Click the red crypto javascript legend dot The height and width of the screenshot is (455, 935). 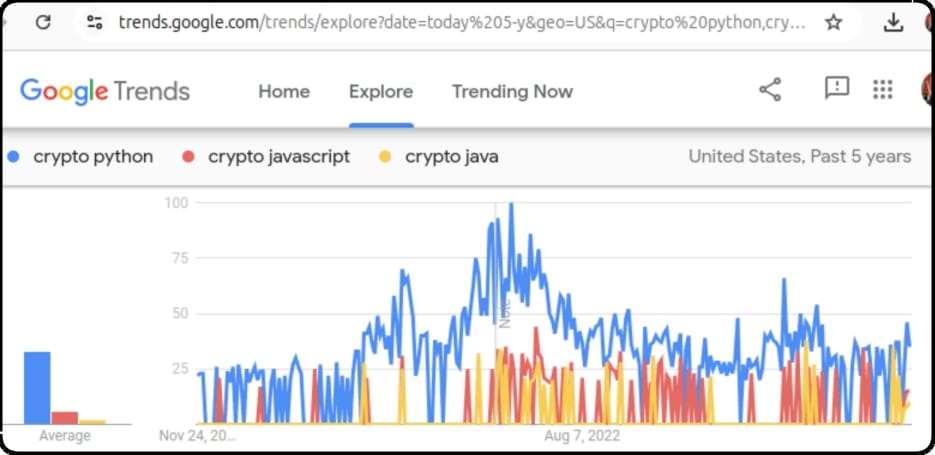(x=188, y=157)
